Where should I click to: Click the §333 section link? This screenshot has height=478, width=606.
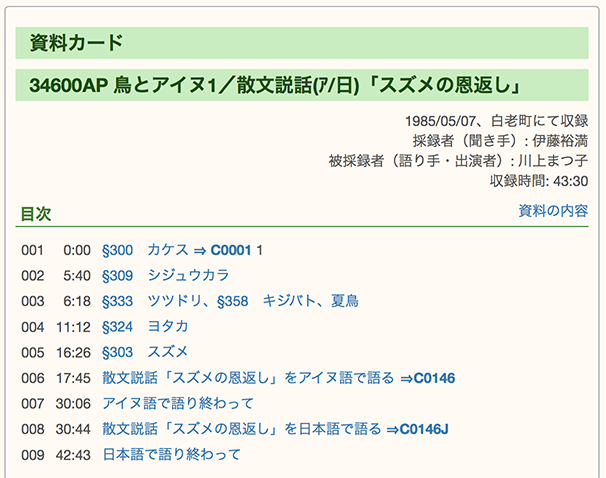117,301
